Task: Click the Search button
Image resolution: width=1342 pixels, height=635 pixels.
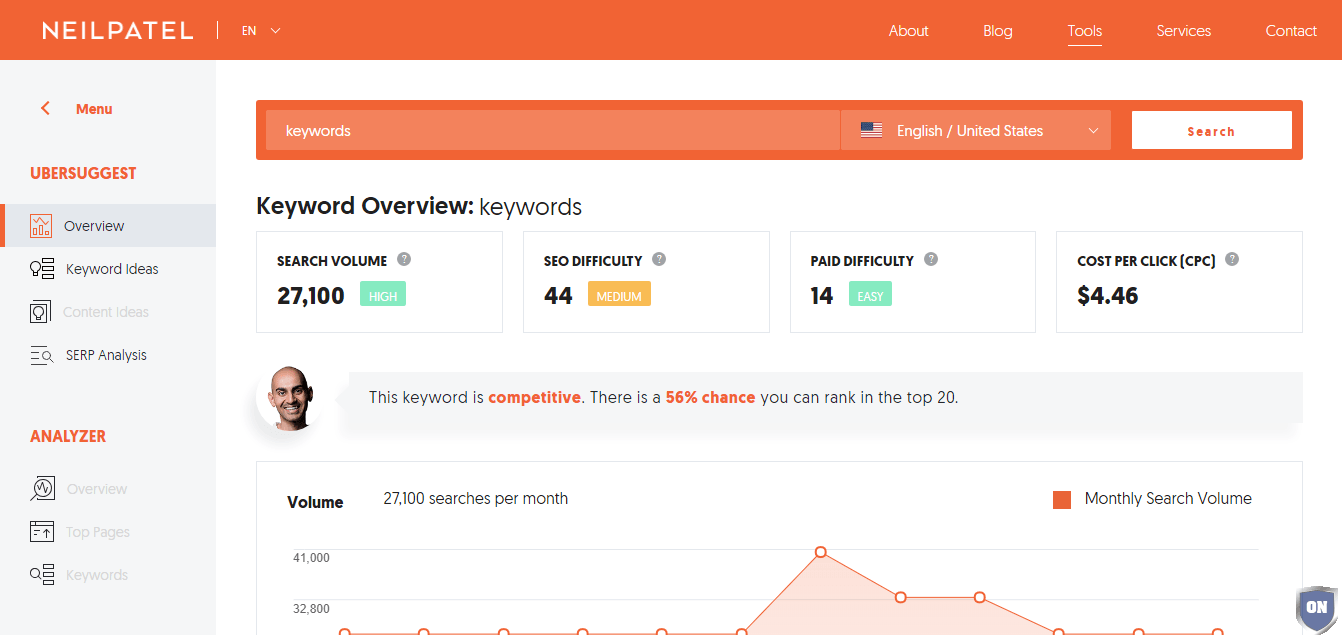Action: (x=1212, y=130)
